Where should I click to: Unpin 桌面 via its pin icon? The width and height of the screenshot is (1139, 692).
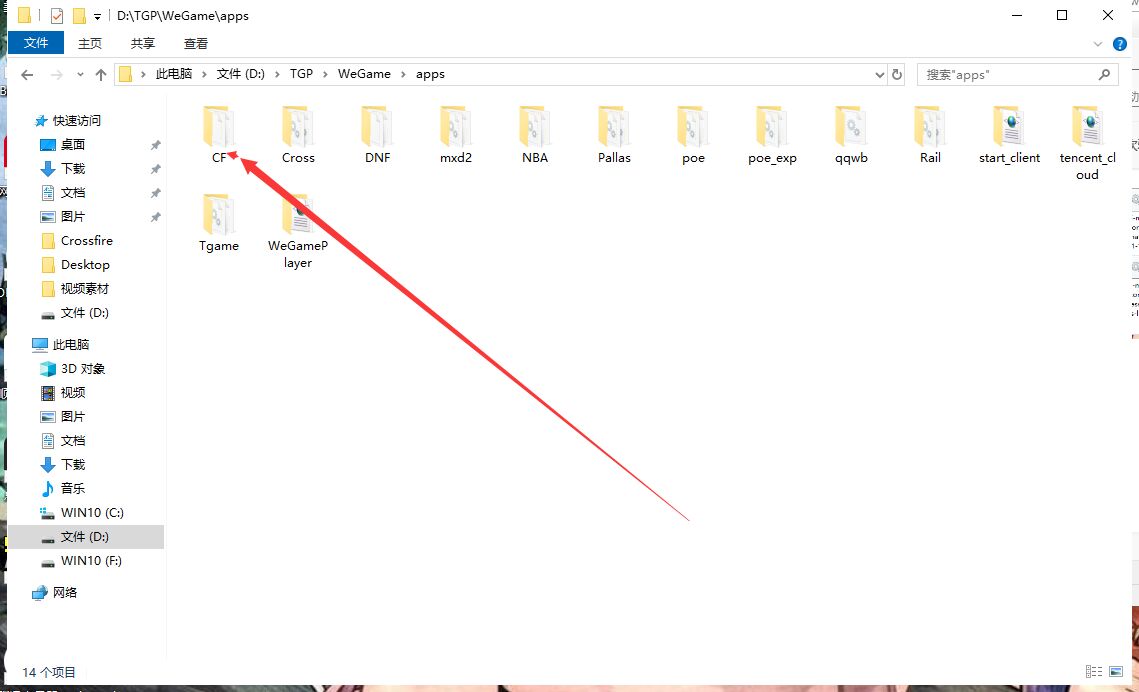click(155, 145)
